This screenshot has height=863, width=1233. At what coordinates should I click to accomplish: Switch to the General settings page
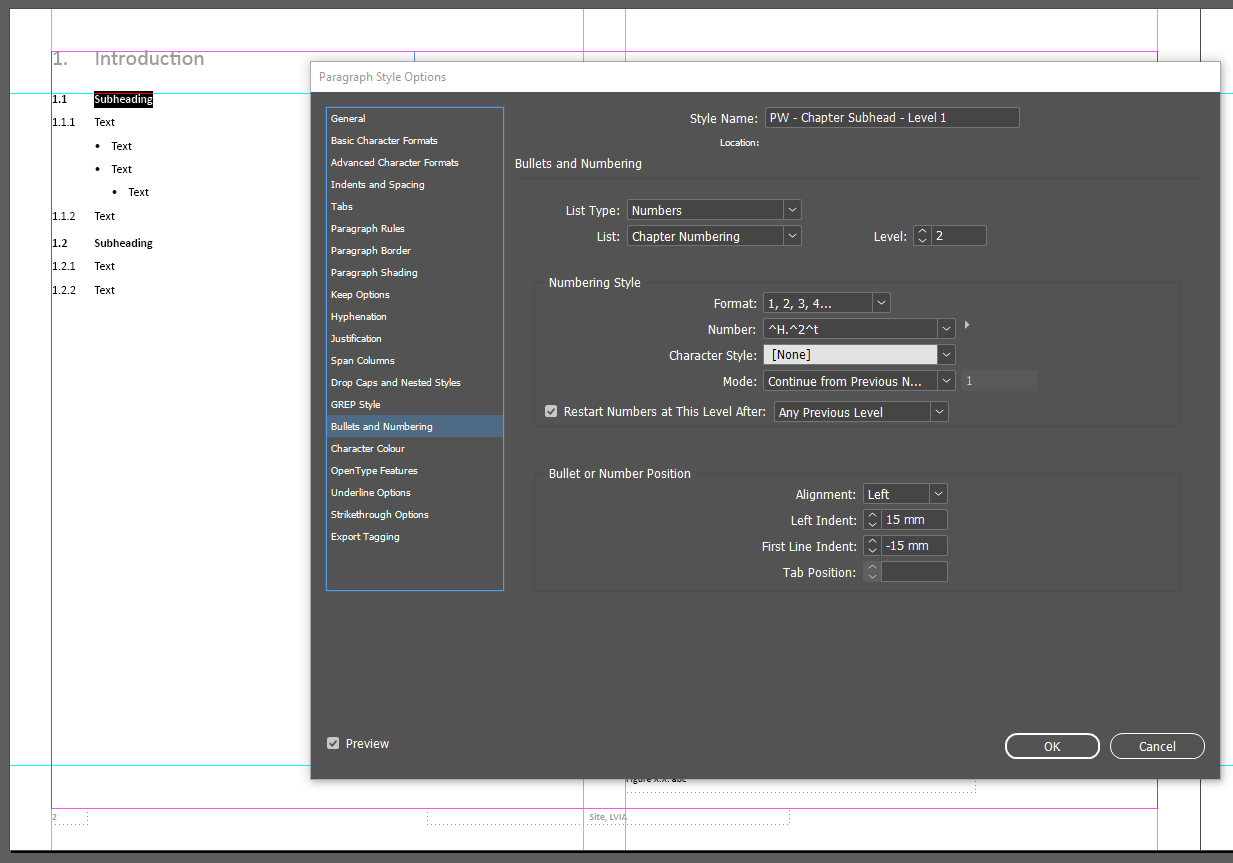click(x=348, y=118)
